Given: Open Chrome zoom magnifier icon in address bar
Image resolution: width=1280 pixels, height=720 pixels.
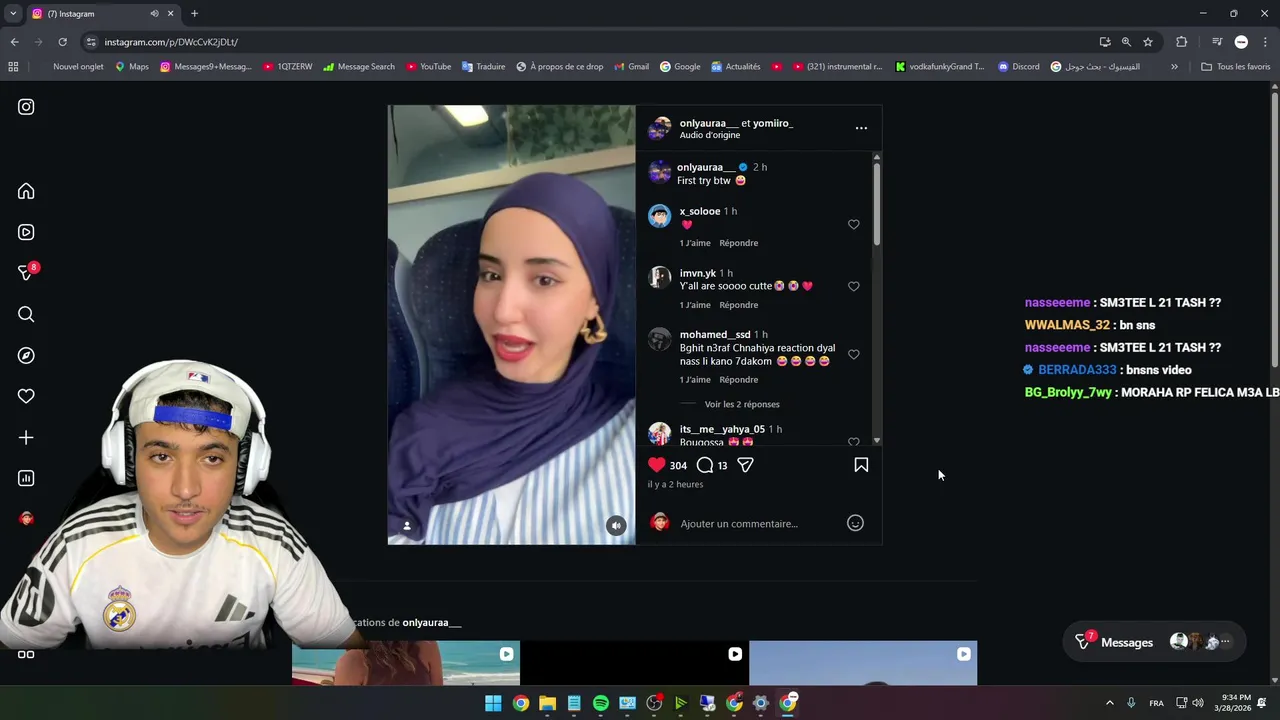Looking at the screenshot, I should coord(1126,42).
